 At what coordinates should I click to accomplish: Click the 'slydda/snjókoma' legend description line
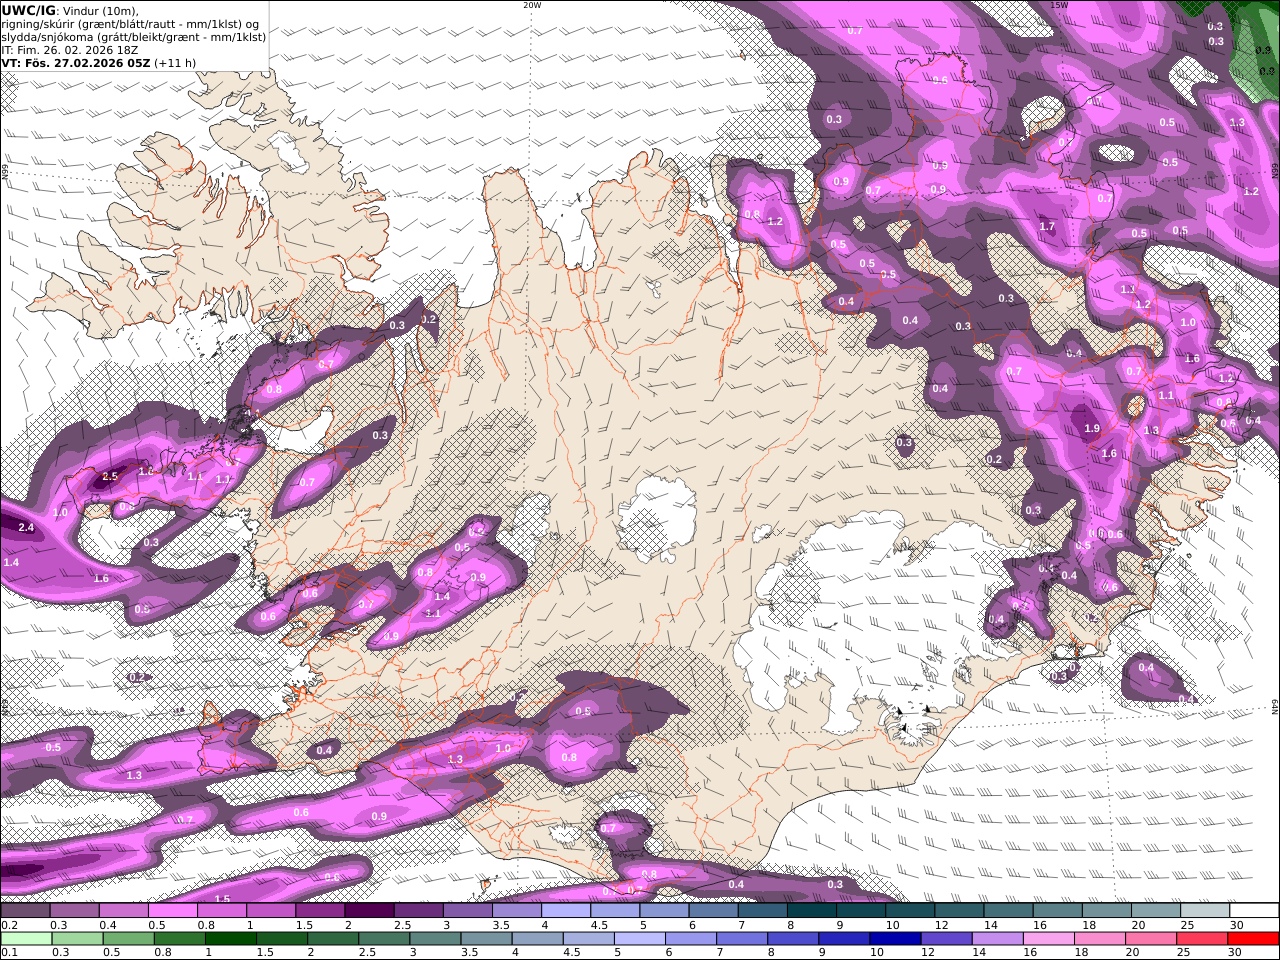[134, 36]
